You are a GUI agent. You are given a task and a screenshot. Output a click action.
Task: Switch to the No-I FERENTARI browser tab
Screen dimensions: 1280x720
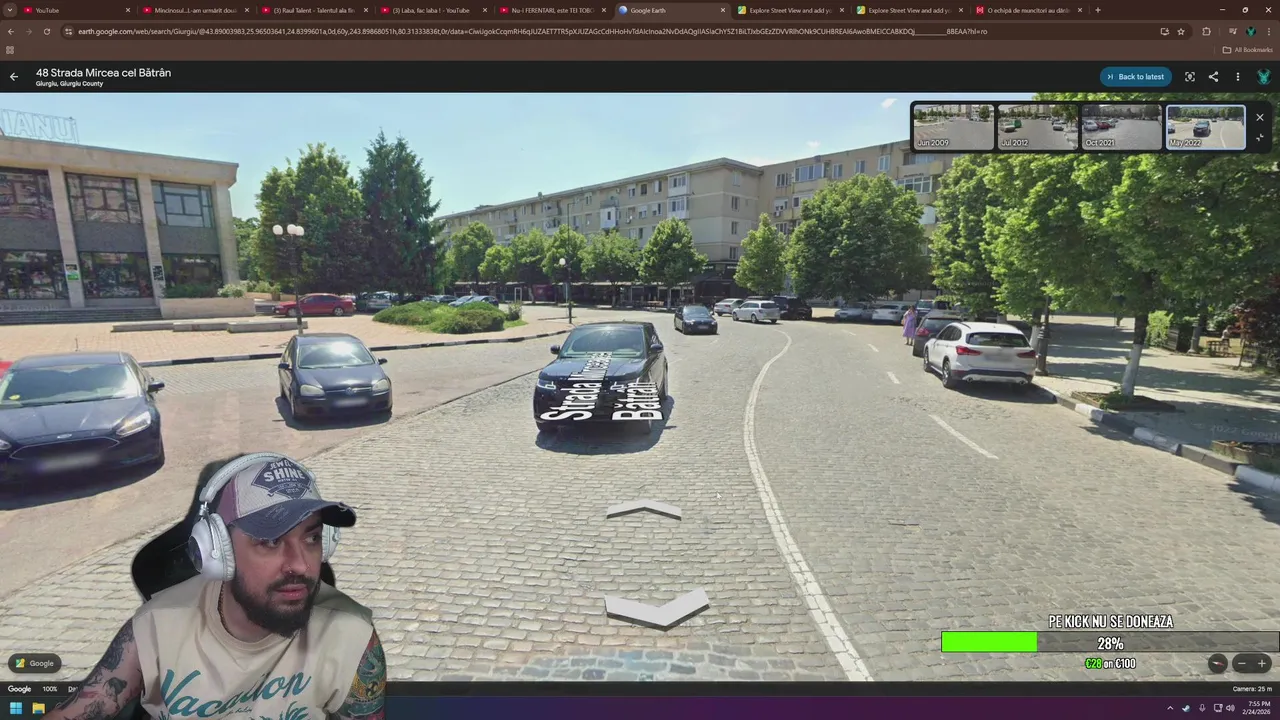coord(553,10)
